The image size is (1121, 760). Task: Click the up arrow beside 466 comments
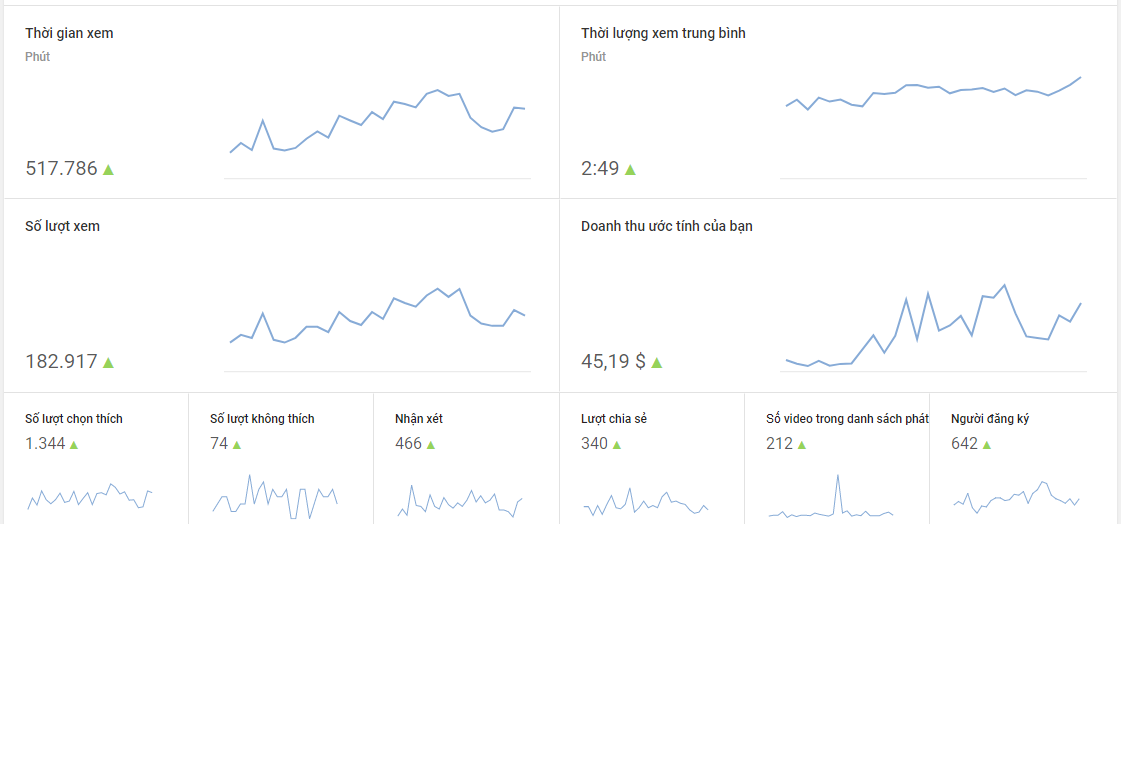click(x=431, y=445)
